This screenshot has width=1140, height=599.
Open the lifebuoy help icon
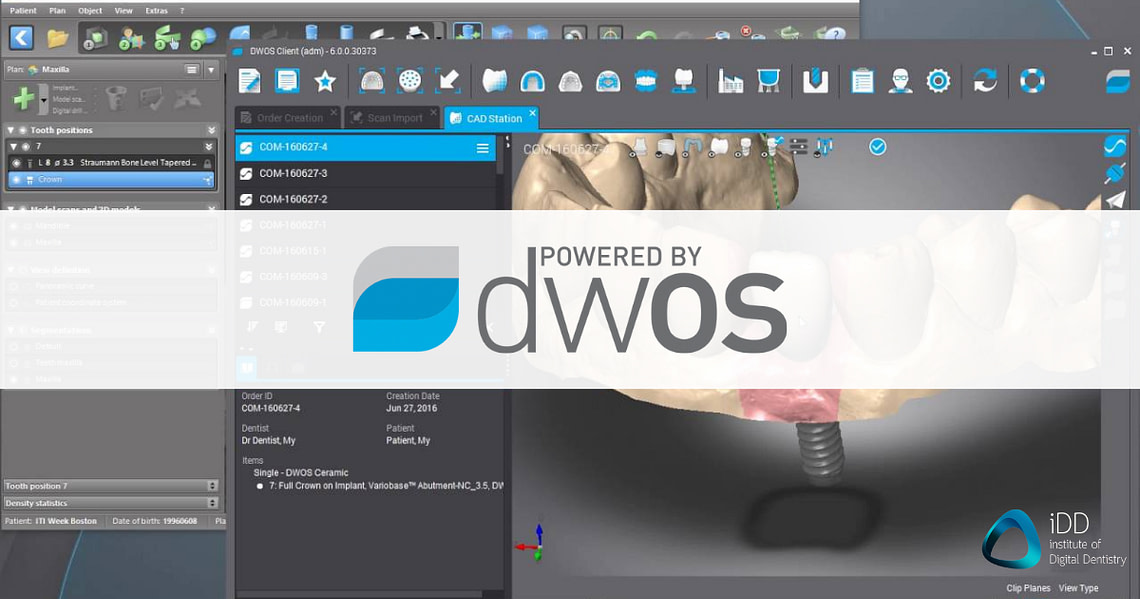coord(1032,81)
